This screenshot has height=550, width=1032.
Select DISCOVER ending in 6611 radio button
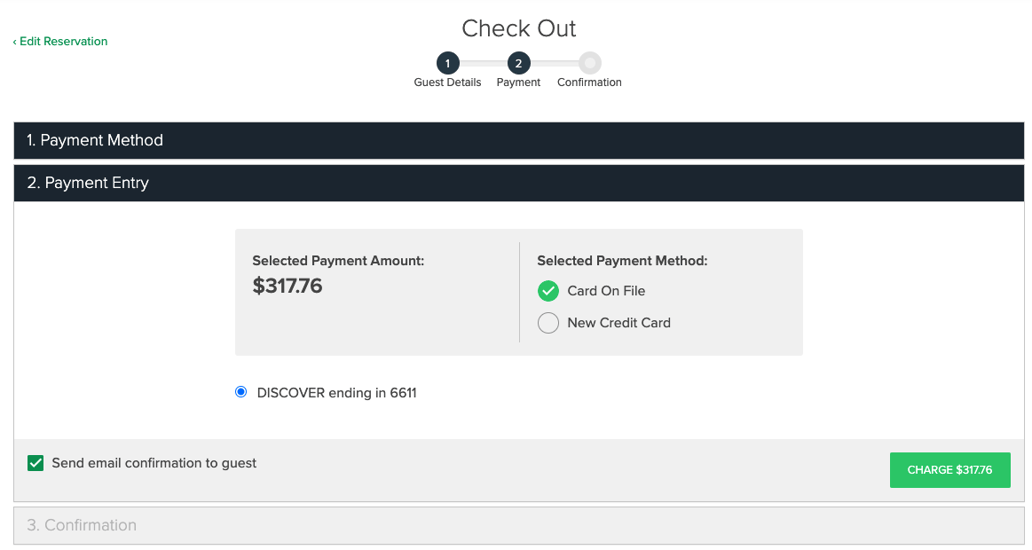point(241,392)
